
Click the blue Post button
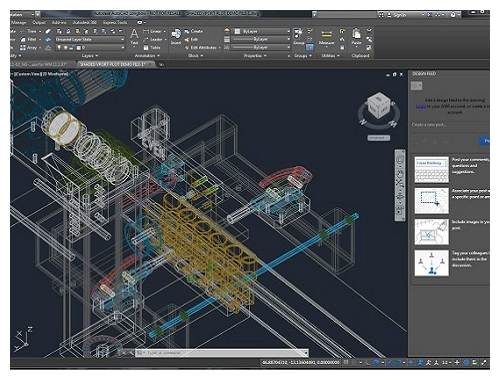tap(486, 141)
